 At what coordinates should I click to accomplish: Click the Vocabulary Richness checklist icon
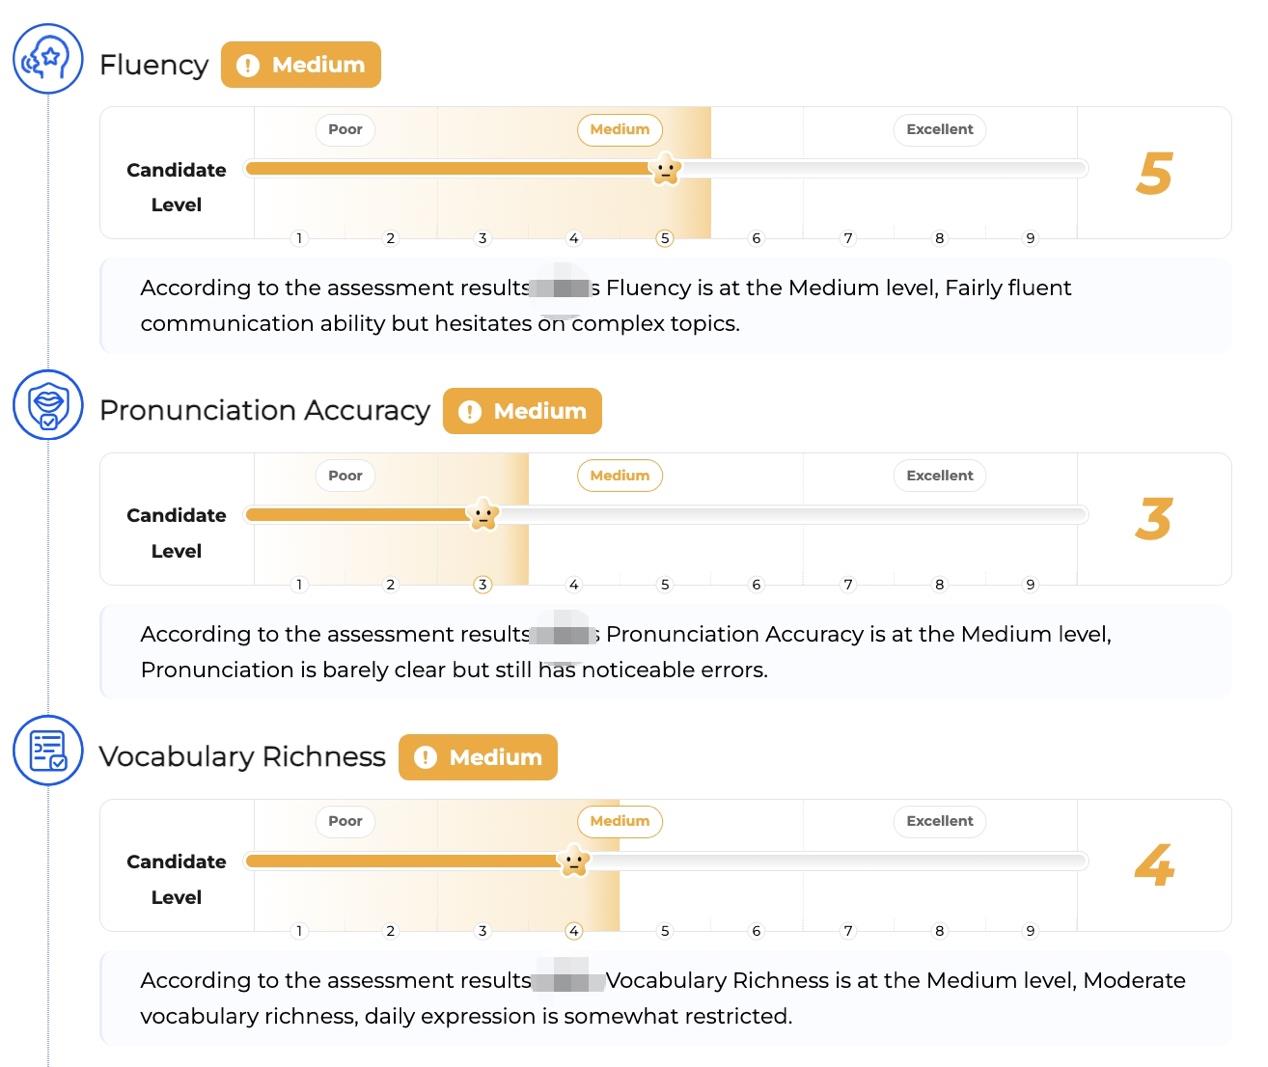(48, 751)
